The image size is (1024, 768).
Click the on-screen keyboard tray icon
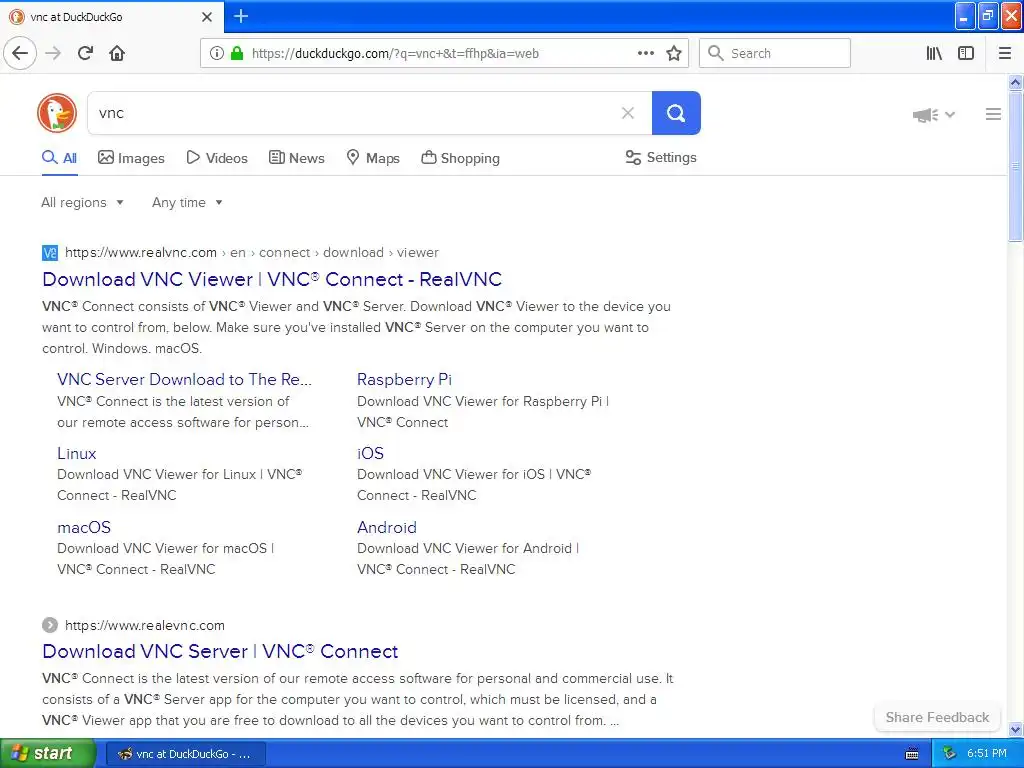coord(912,754)
